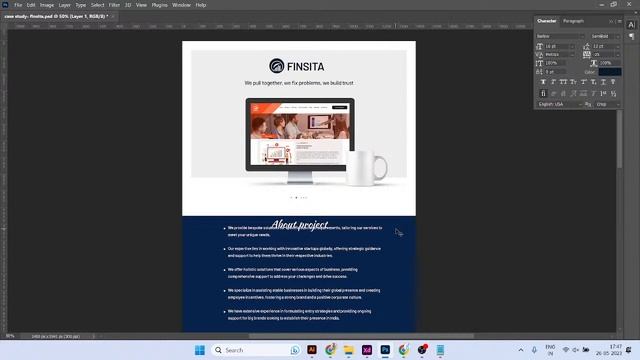Screen dimensions: 640x360
Task: Click the taskbar Search box
Action: point(256,350)
